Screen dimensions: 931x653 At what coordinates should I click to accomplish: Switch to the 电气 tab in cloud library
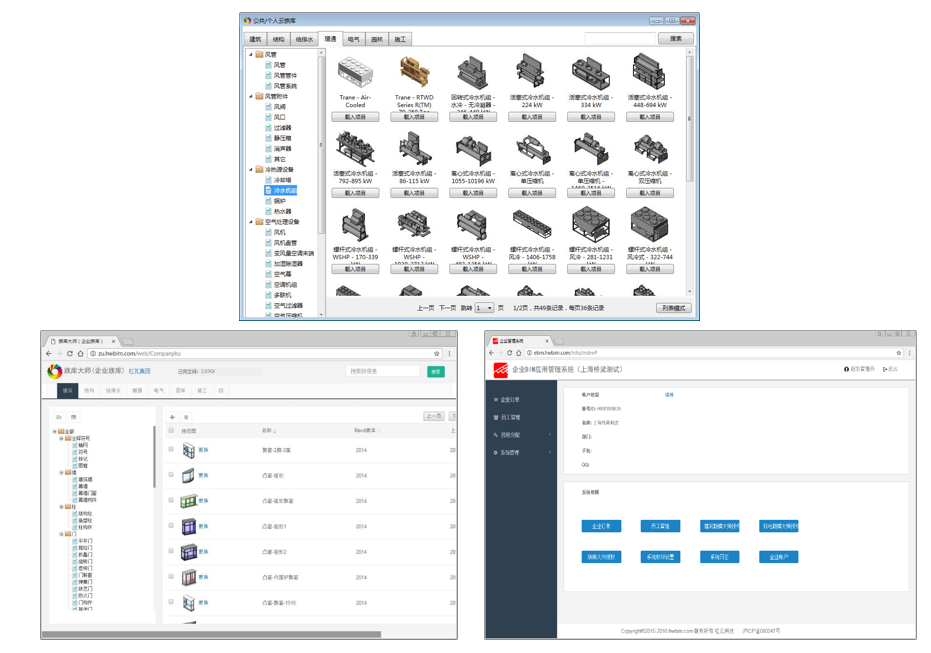353,39
